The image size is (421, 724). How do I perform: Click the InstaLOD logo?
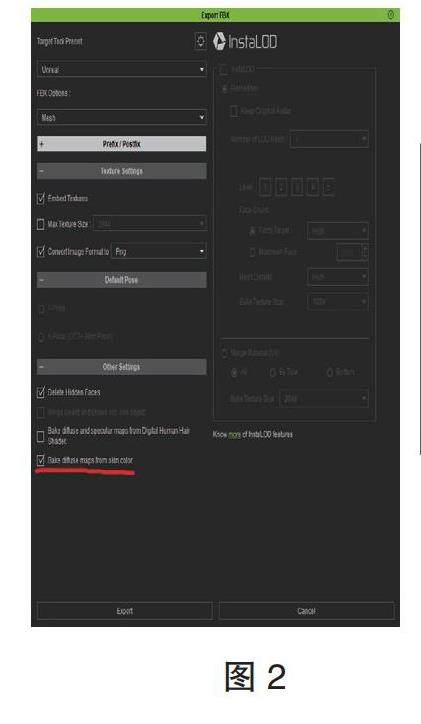[x=245, y=42]
